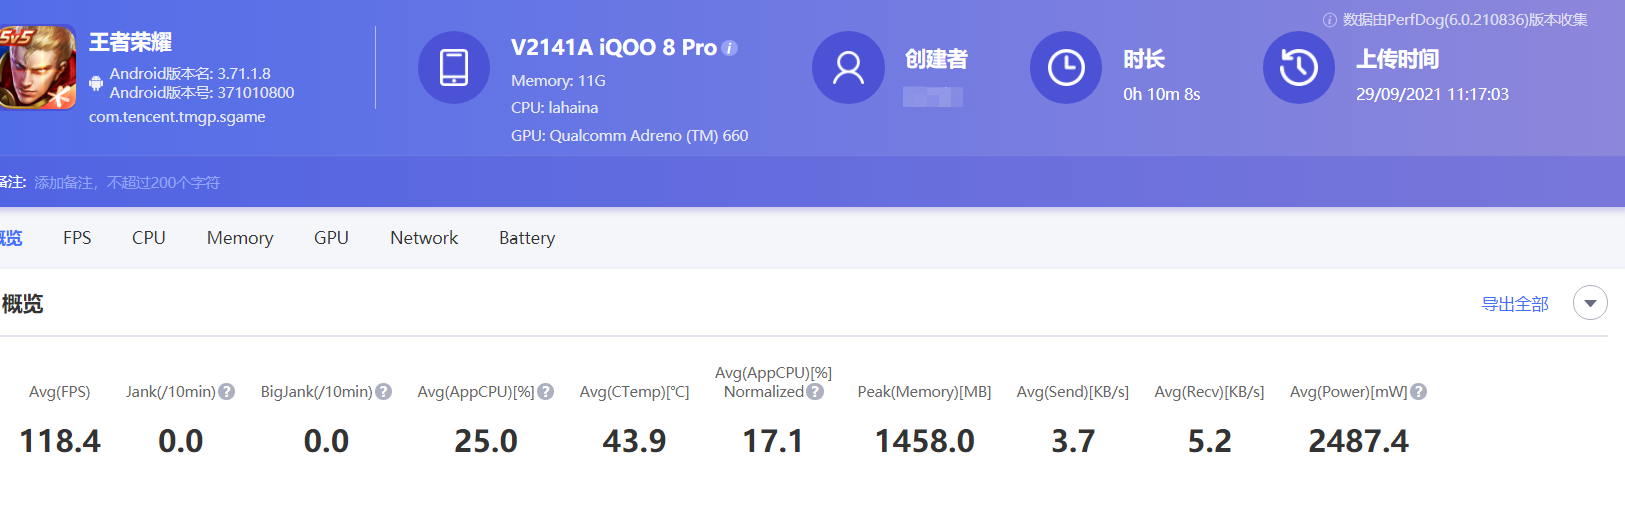Click the Memory: 11G text
Viewport: 1625px width, 518px height.
point(558,81)
